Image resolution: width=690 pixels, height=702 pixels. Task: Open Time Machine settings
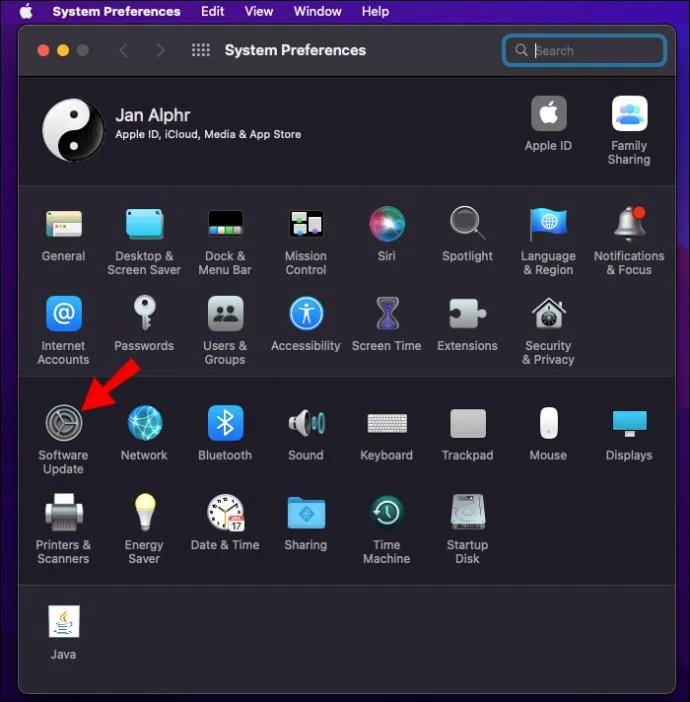point(387,512)
